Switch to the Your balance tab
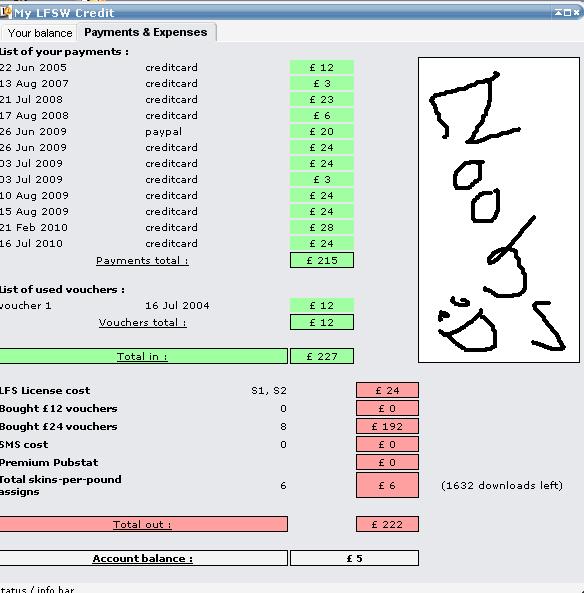This screenshot has width=584, height=593. point(39,33)
